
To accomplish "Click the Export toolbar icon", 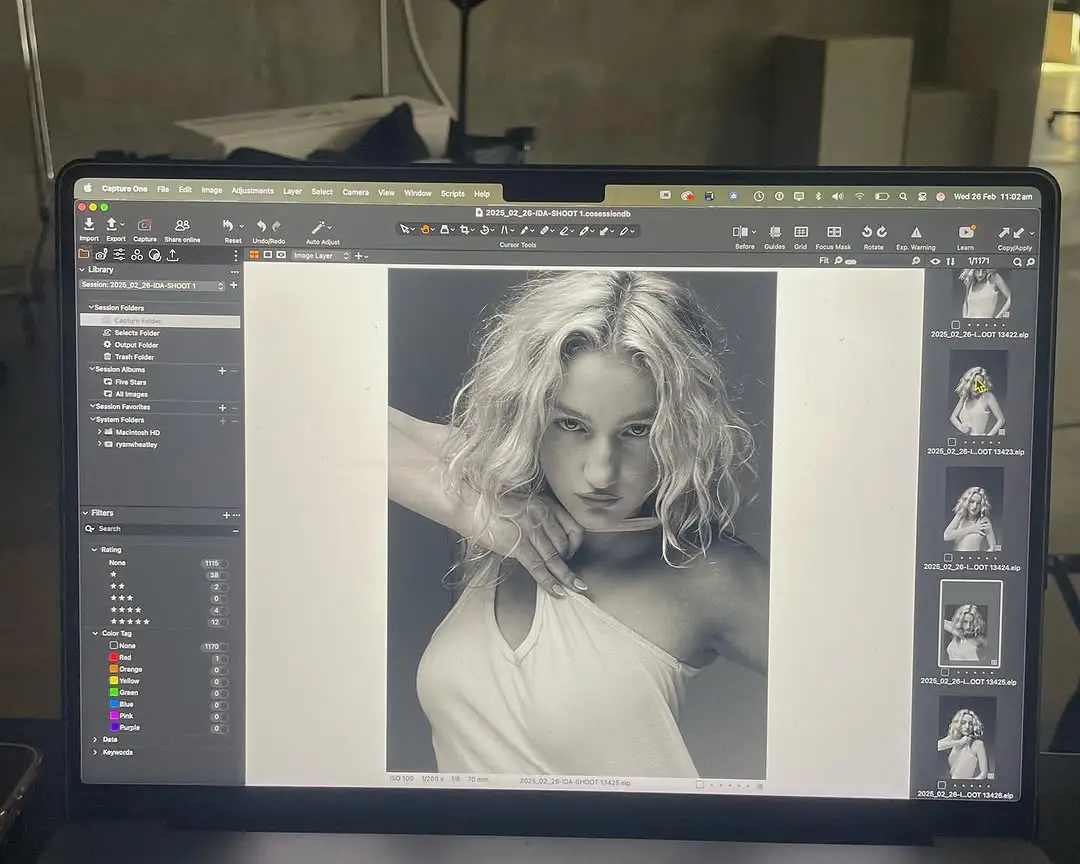I will coord(112,225).
